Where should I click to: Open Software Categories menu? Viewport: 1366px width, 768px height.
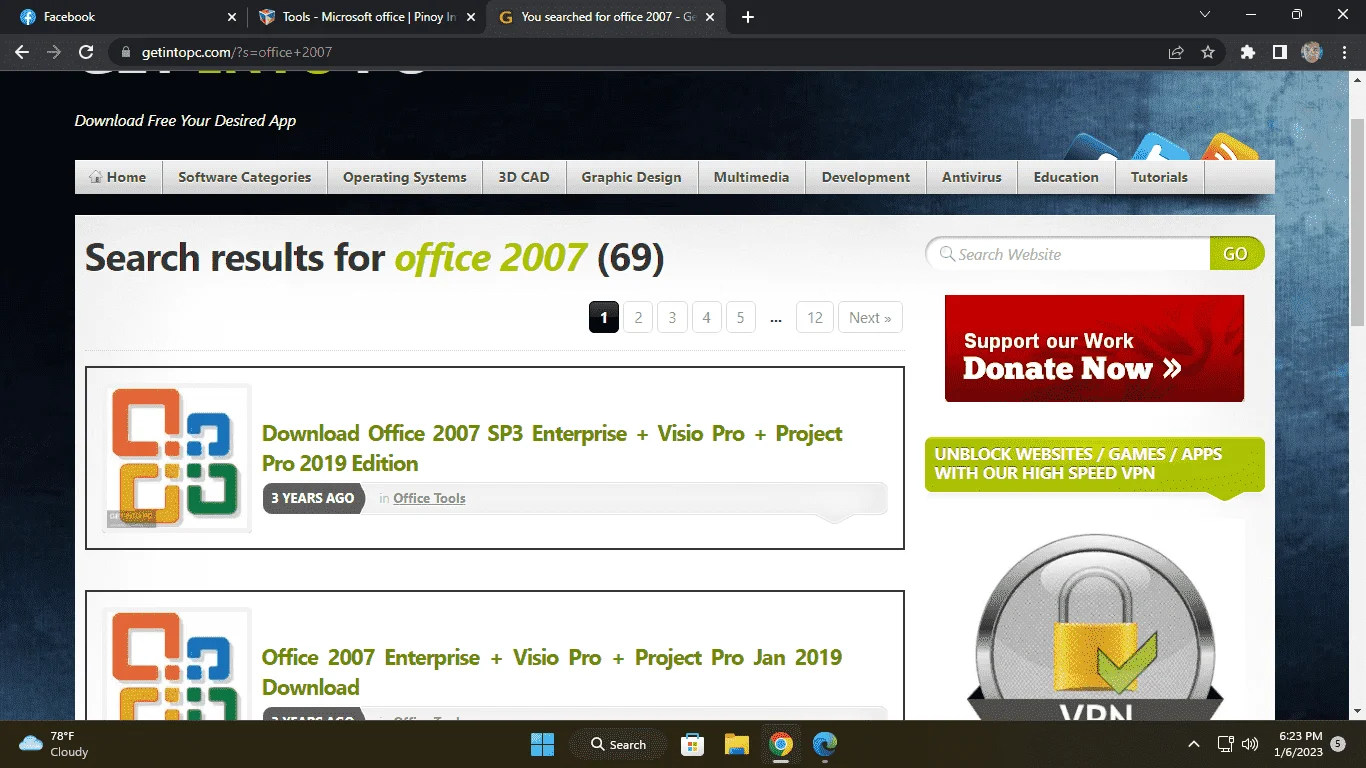tap(245, 177)
